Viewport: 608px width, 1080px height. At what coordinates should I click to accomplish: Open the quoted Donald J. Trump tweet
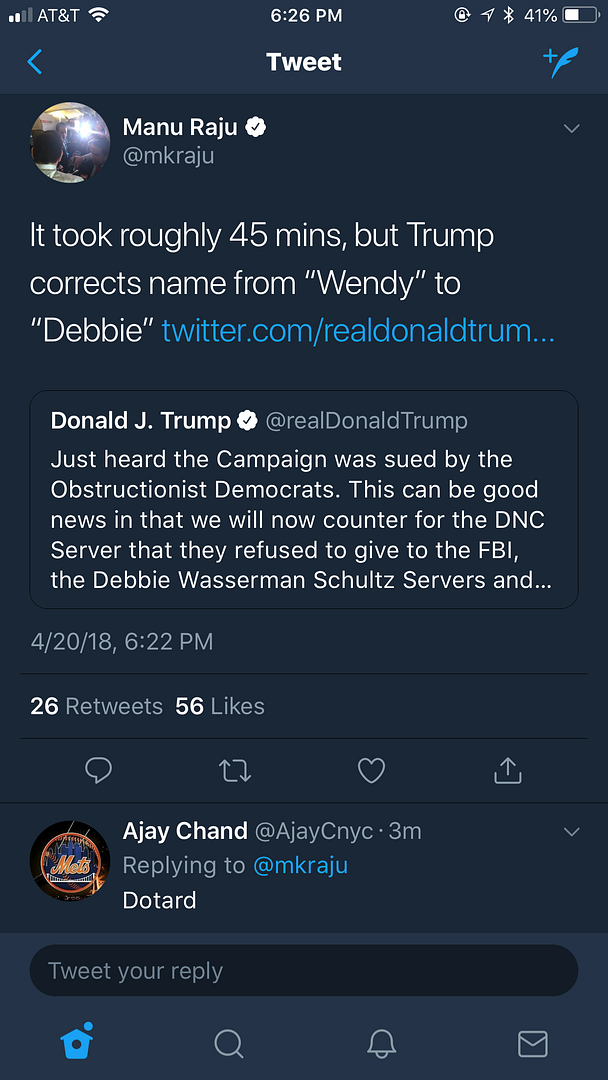pyautogui.click(x=304, y=499)
